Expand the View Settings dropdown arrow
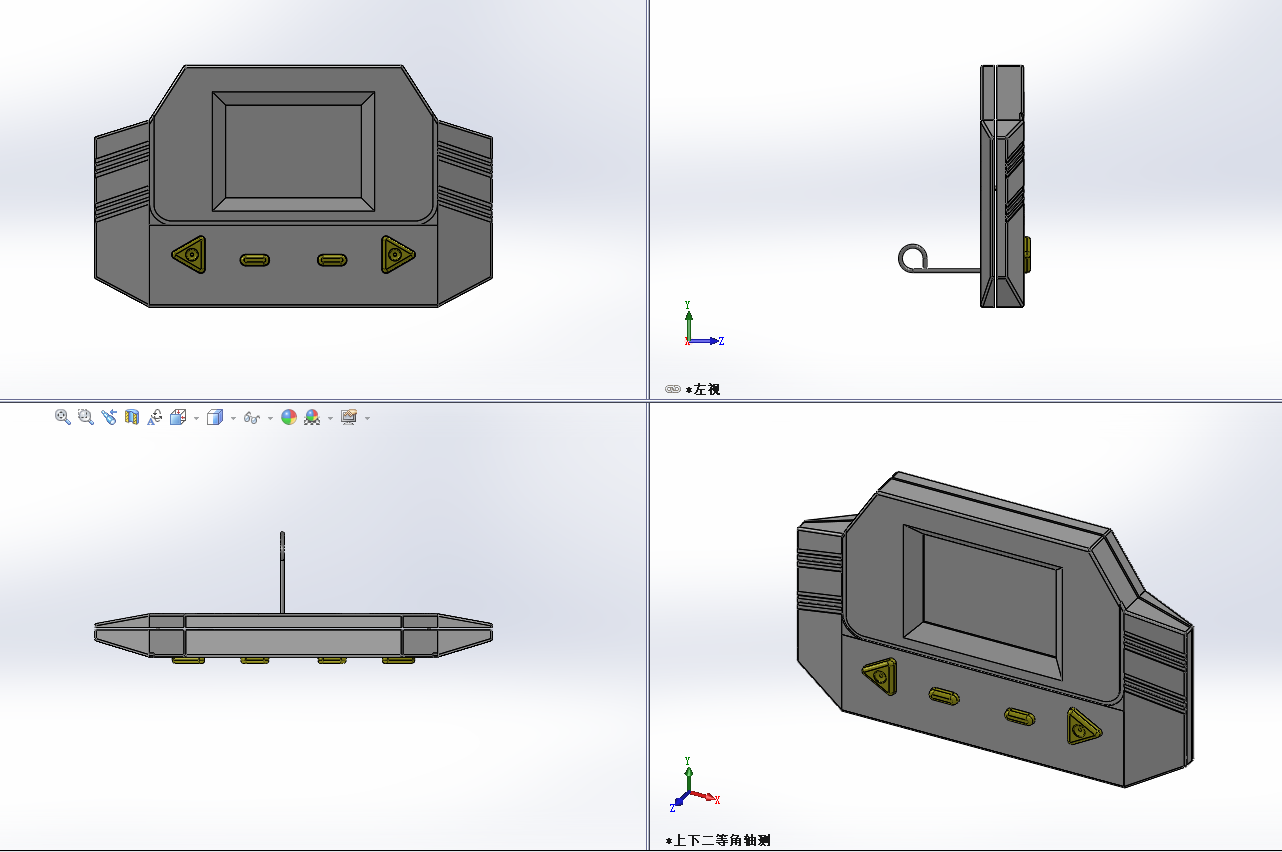Viewport: 1282px width, 852px height. (367, 418)
